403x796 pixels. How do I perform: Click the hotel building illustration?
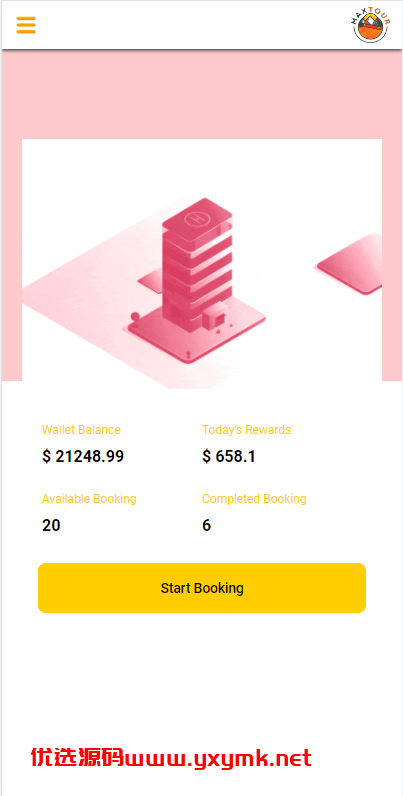point(197,280)
